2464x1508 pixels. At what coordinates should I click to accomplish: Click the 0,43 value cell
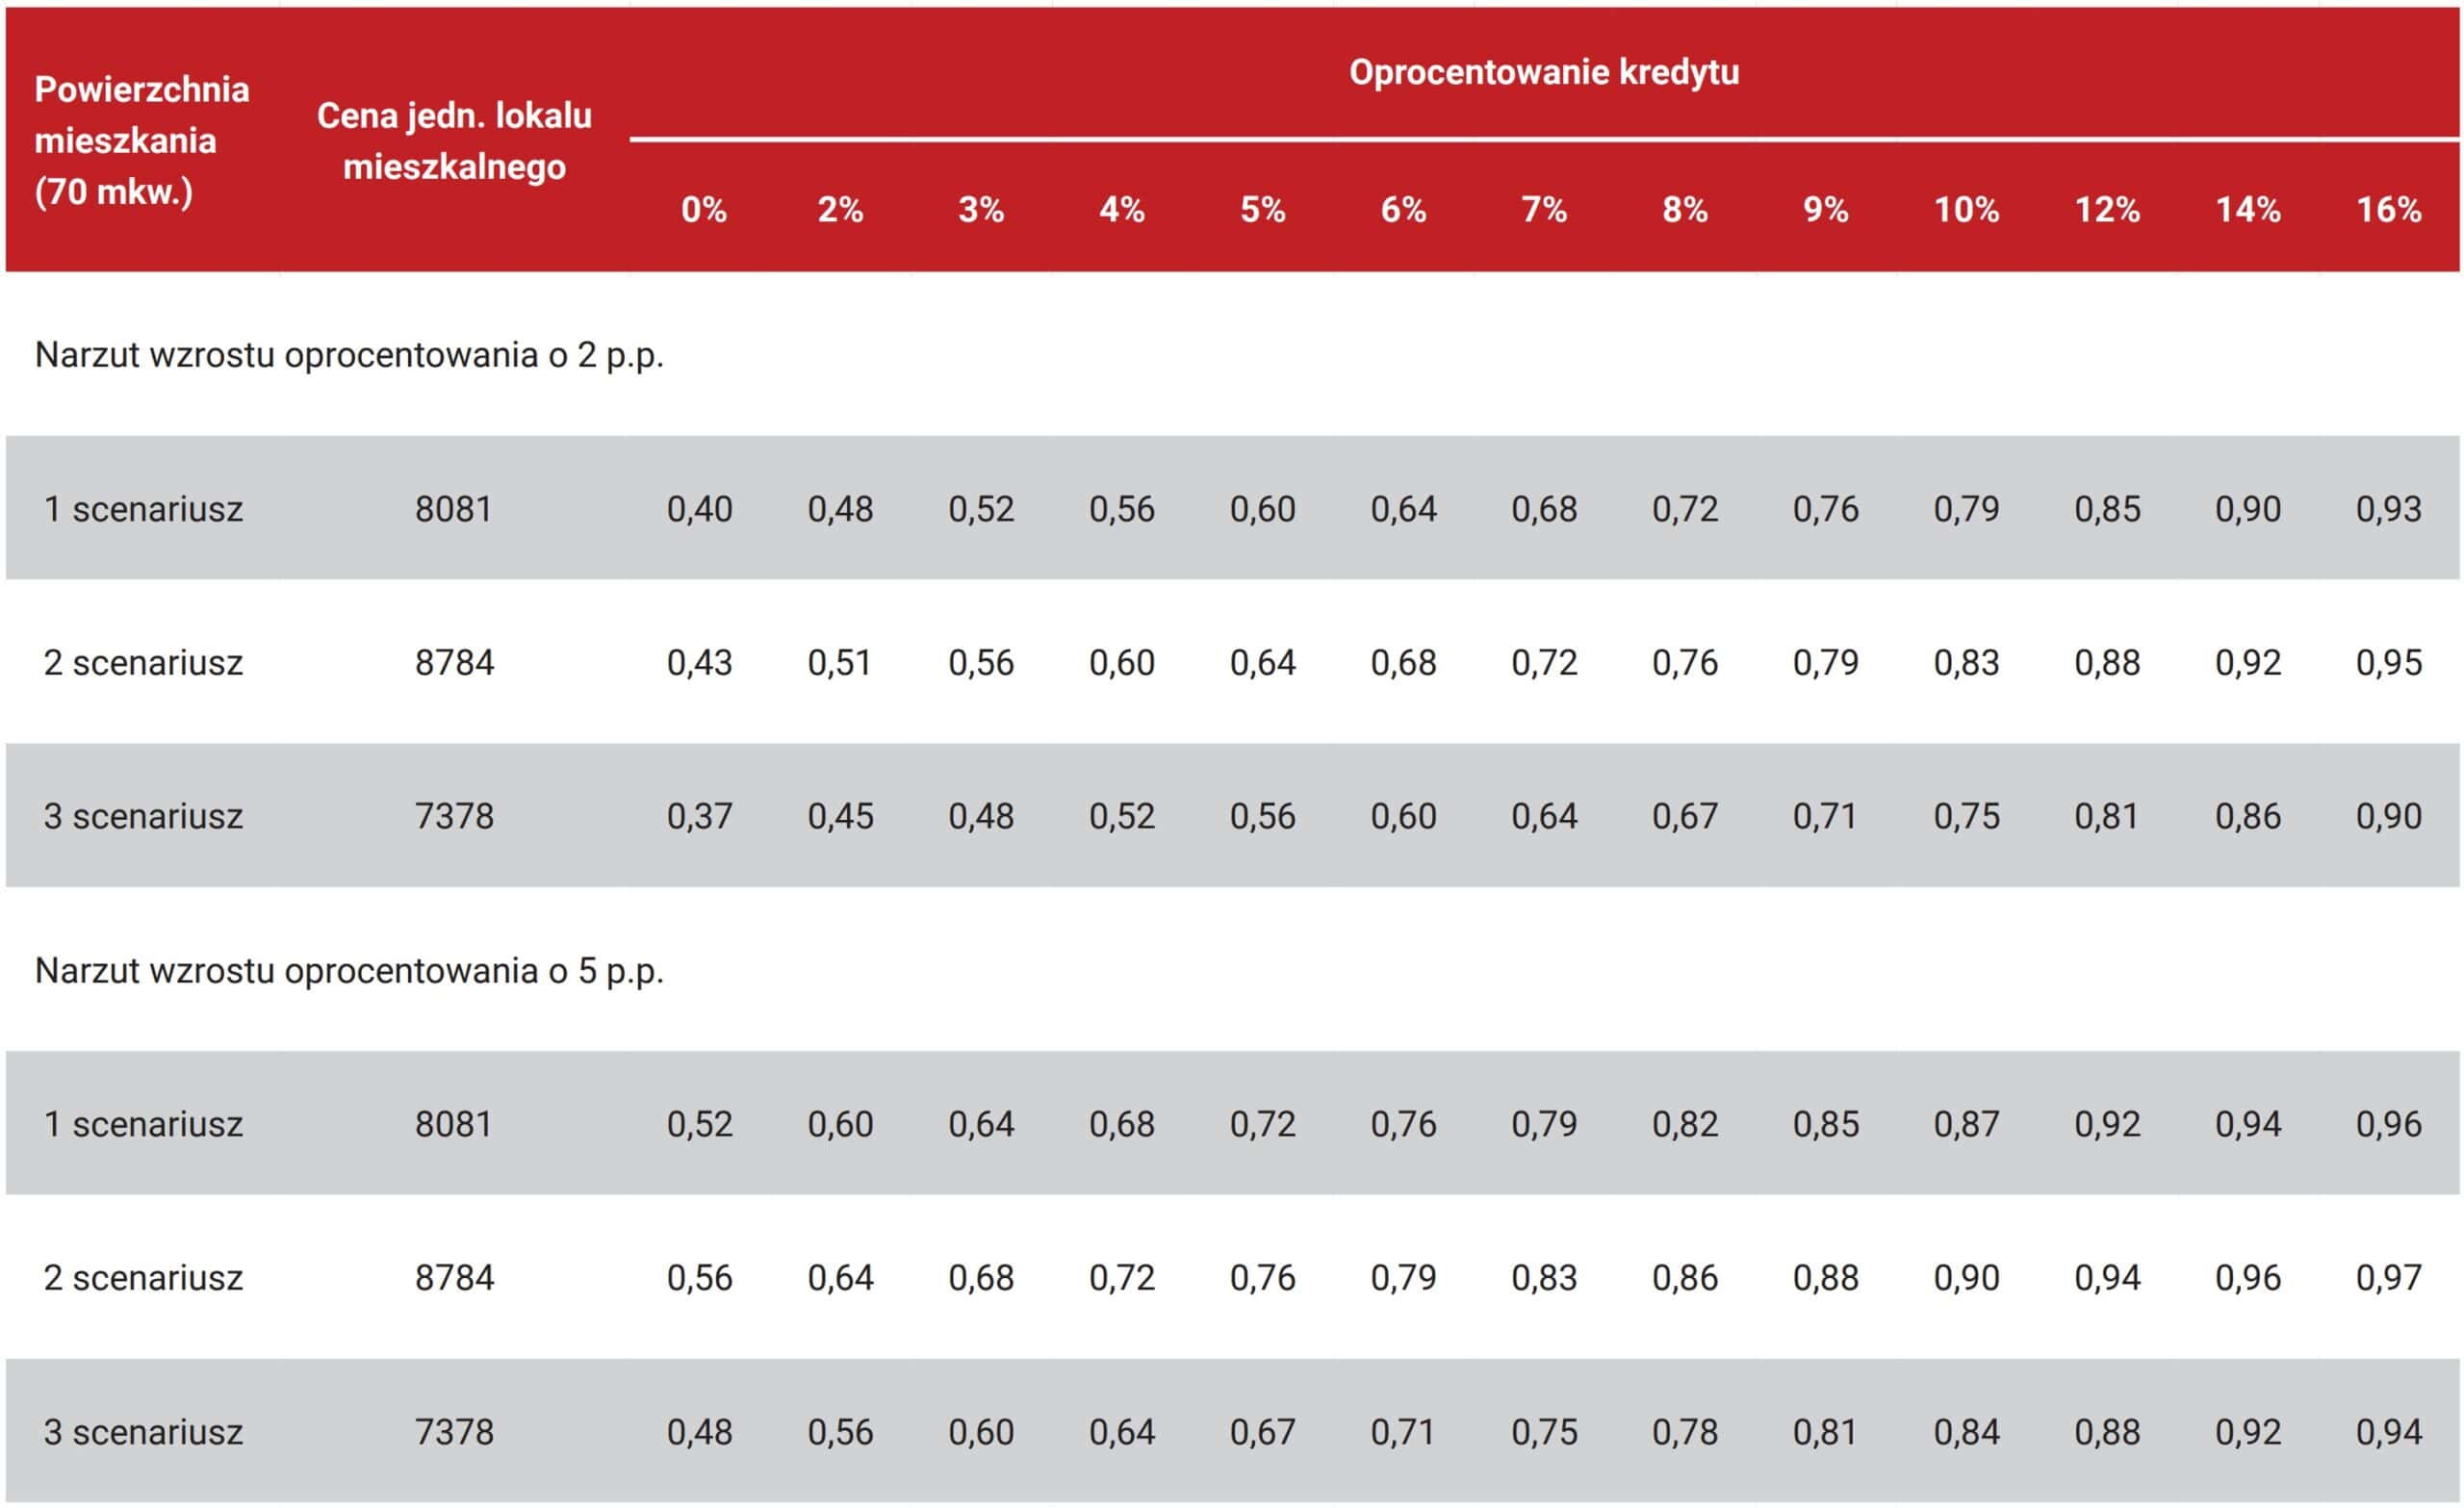699,663
